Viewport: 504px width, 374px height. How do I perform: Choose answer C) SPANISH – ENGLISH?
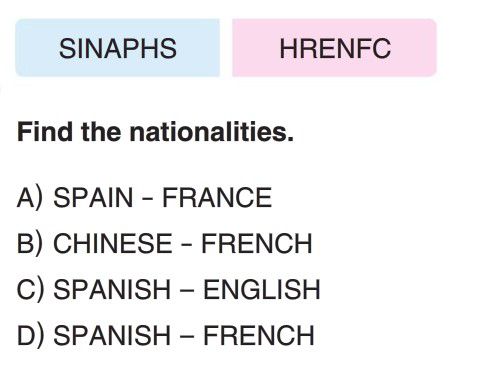click(x=168, y=290)
